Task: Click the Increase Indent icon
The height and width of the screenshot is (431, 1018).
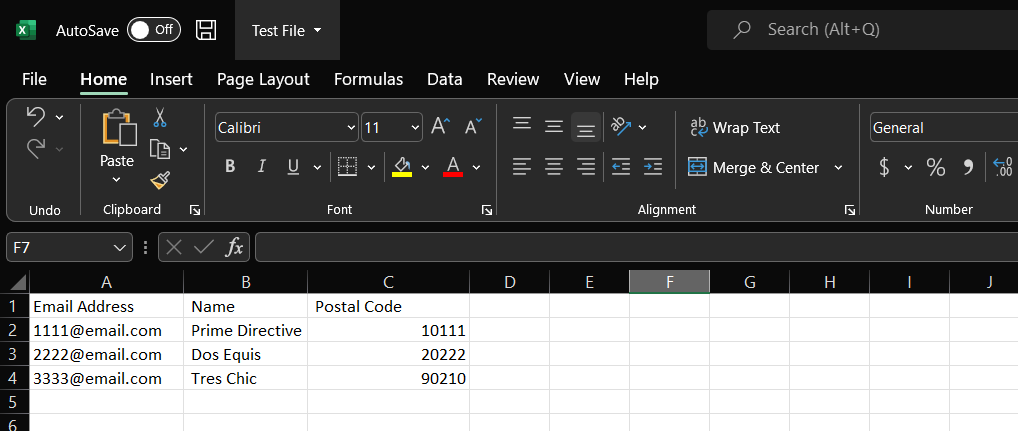Action: [653, 167]
